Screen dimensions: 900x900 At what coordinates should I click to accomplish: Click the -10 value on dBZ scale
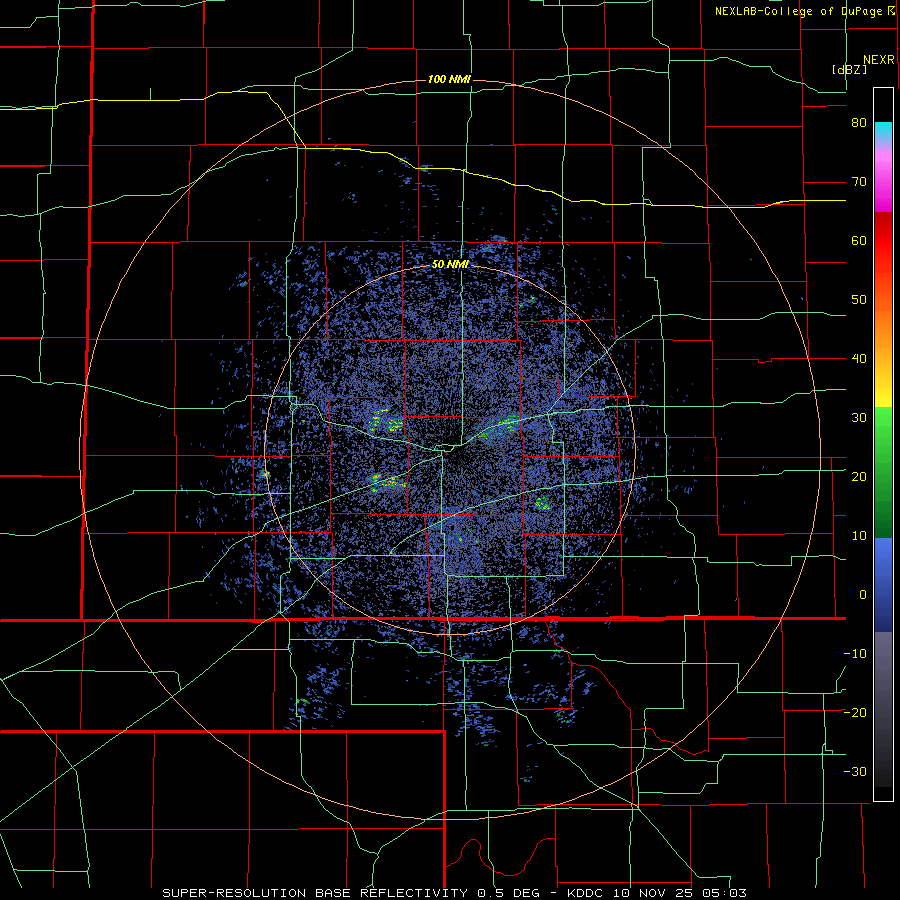click(855, 654)
